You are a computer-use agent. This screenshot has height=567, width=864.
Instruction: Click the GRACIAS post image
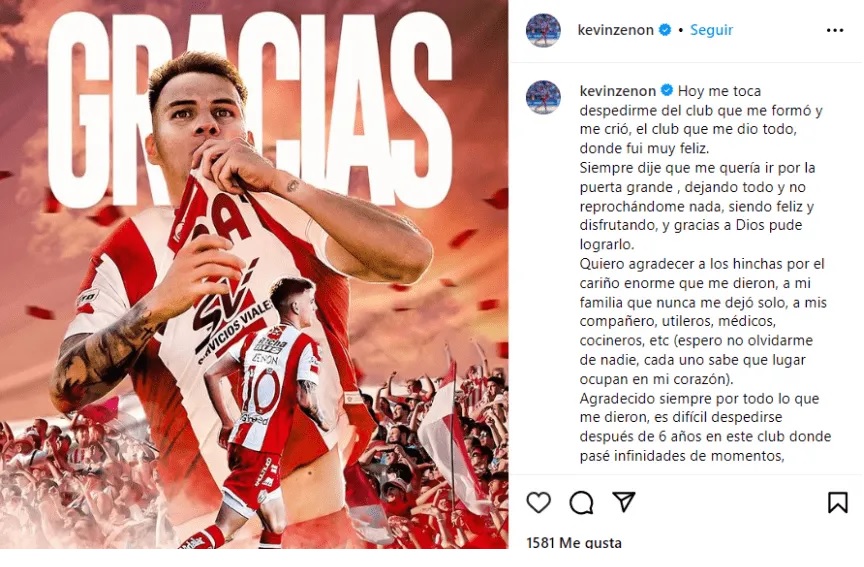click(254, 274)
